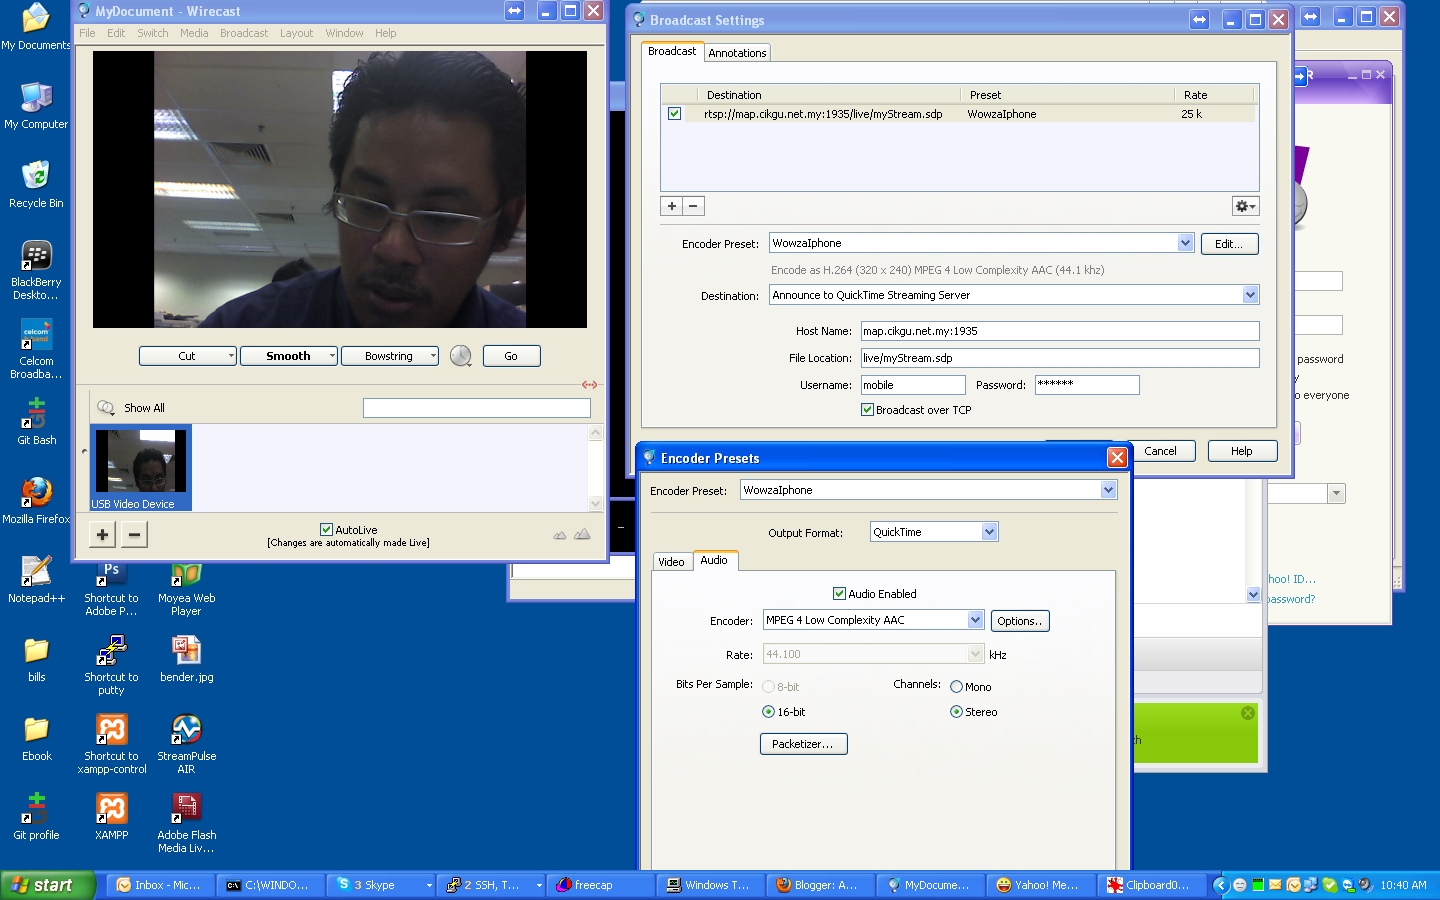Screen dimensions: 1440x900
Task: Switch to freecap in the taskbar
Action: pos(601,885)
